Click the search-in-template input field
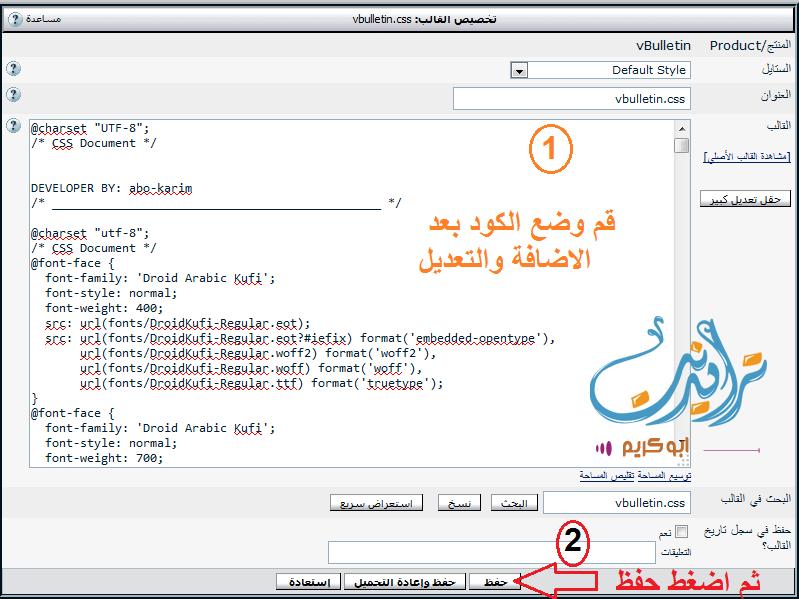The width and height of the screenshot is (799, 599). tap(617, 503)
